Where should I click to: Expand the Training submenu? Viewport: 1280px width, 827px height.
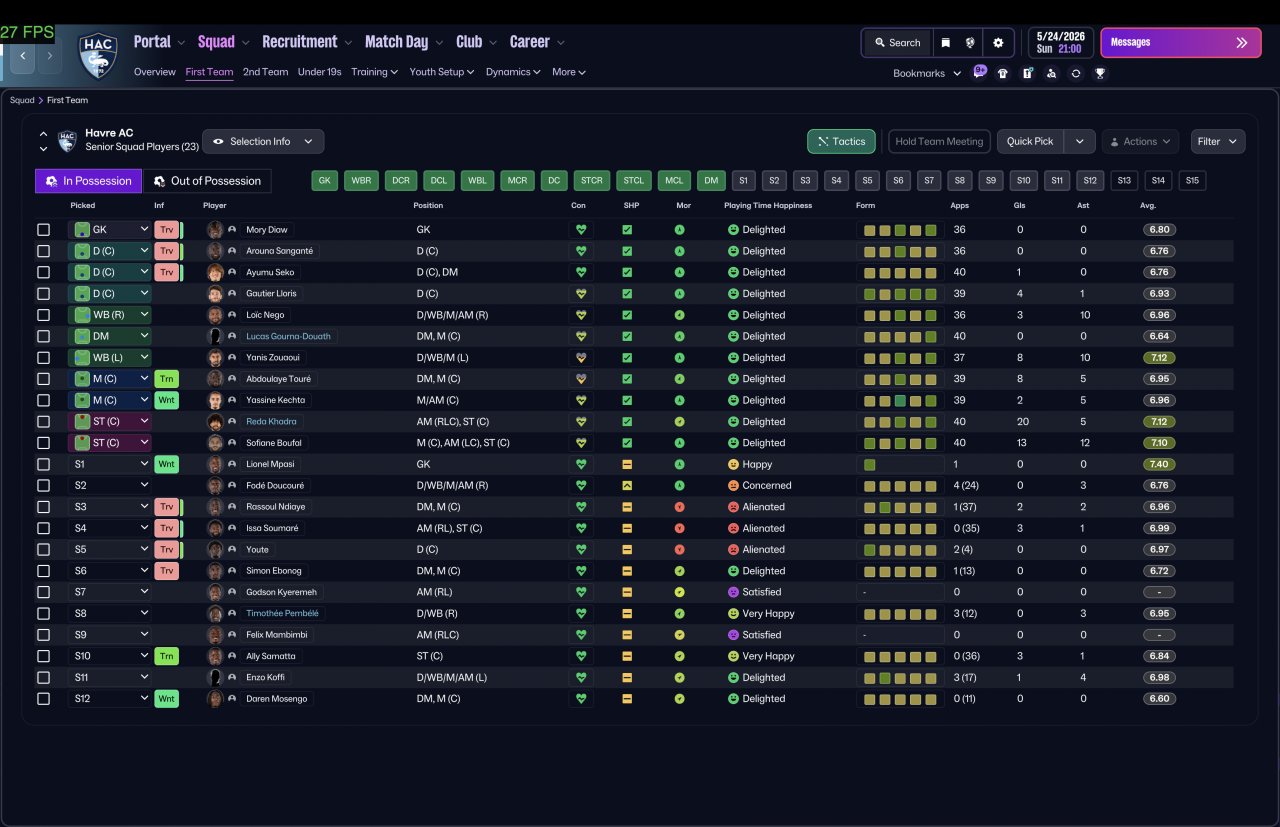click(x=375, y=72)
